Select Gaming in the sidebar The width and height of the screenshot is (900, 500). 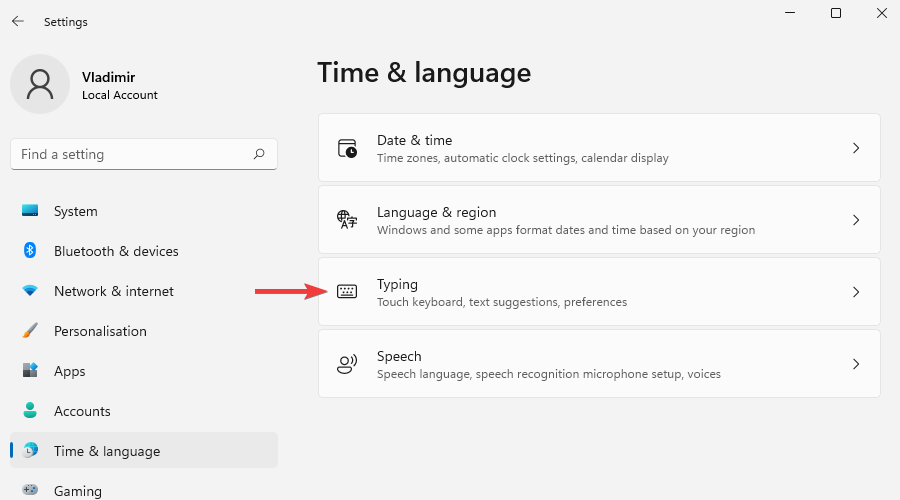(x=77, y=491)
